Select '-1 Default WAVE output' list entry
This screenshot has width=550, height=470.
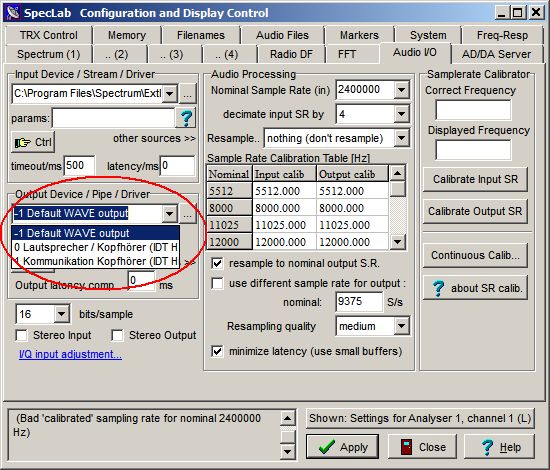(95, 233)
